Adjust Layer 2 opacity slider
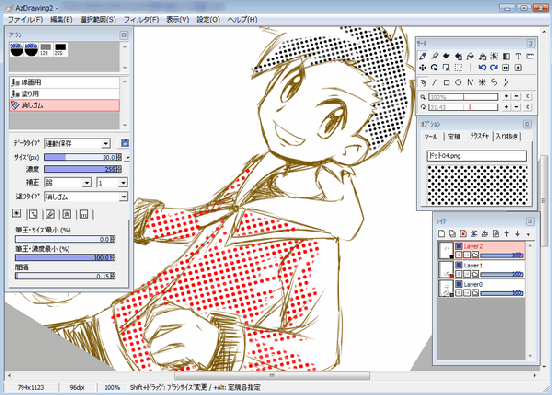Viewport: 552px width, 395px height. pyautogui.click(x=502, y=255)
